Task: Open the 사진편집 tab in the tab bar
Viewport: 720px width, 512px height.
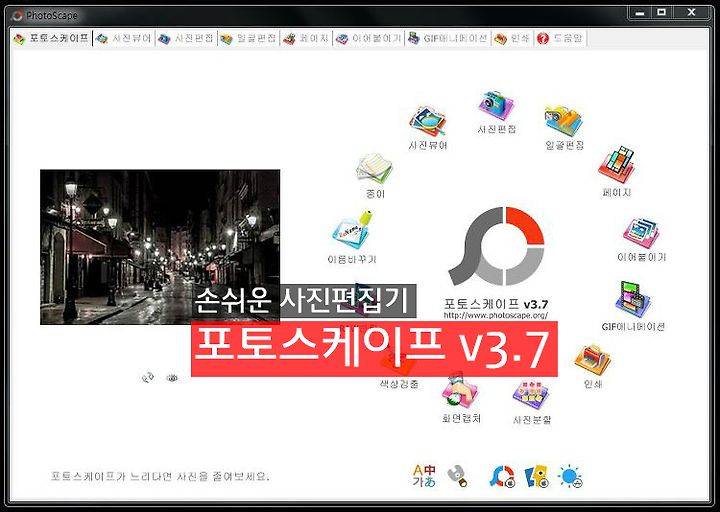Action: 186,39
